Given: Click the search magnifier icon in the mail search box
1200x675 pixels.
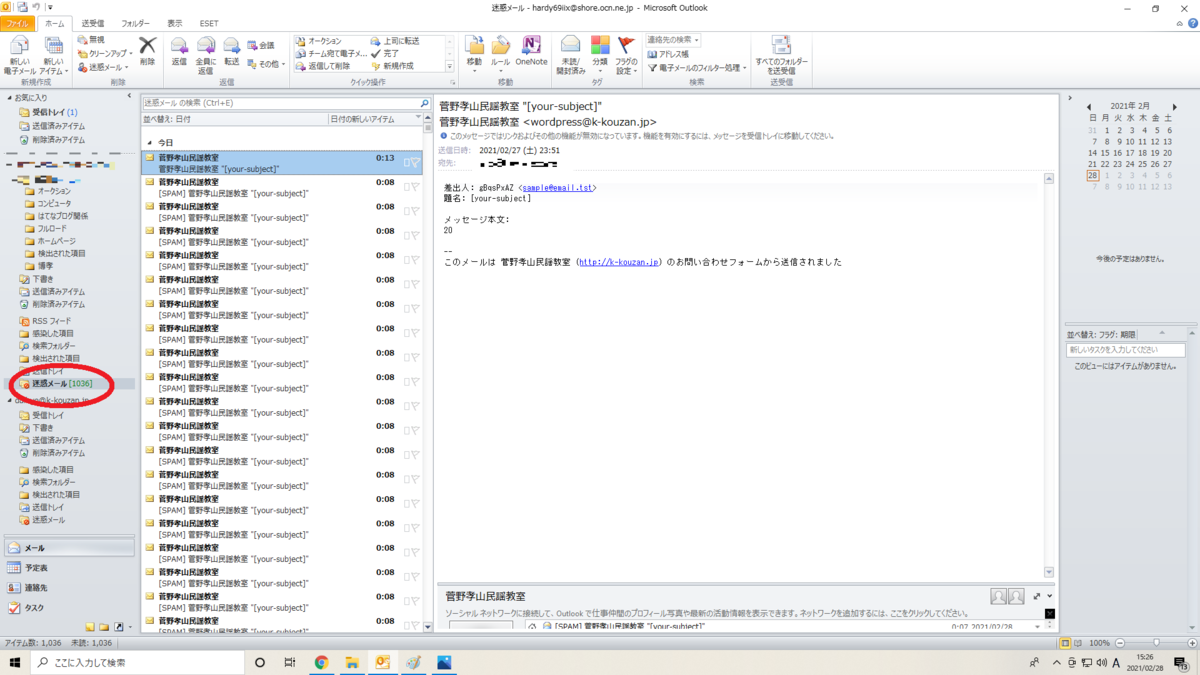Looking at the screenshot, I should (425, 103).
